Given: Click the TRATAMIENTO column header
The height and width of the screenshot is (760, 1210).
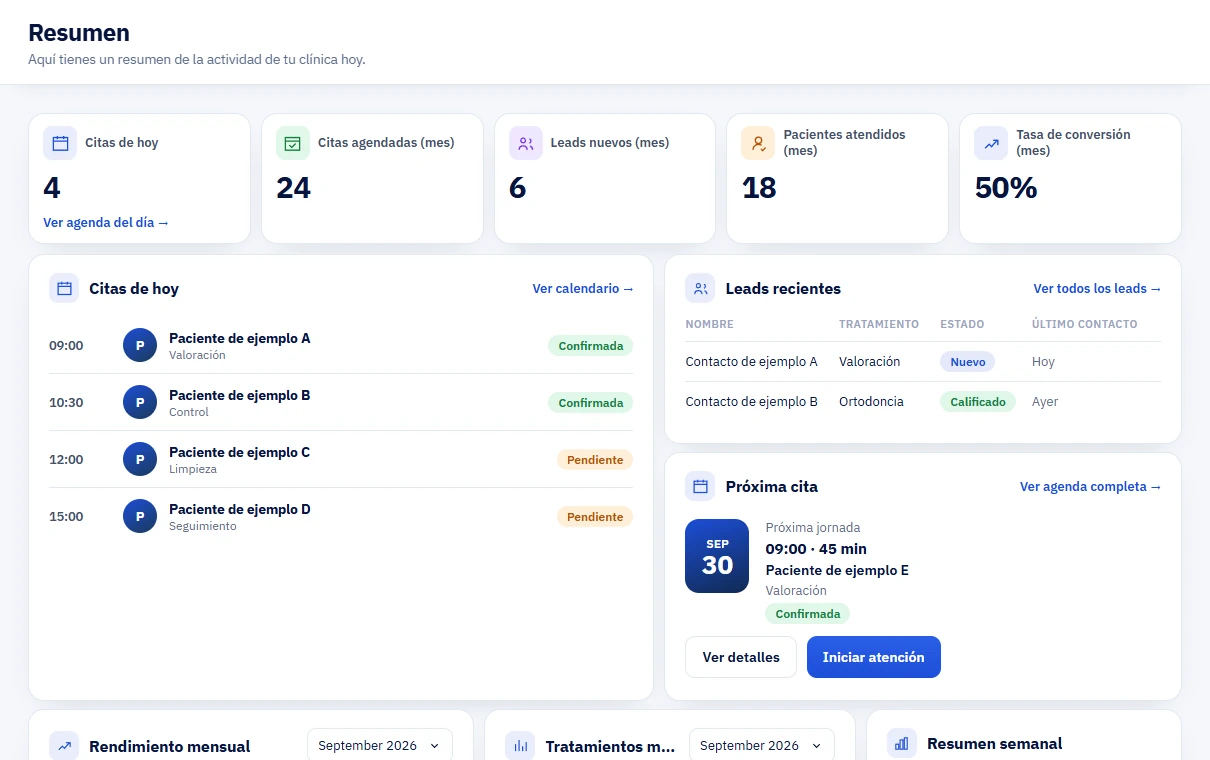Looking at the screenshot, I should coord(879,324).
